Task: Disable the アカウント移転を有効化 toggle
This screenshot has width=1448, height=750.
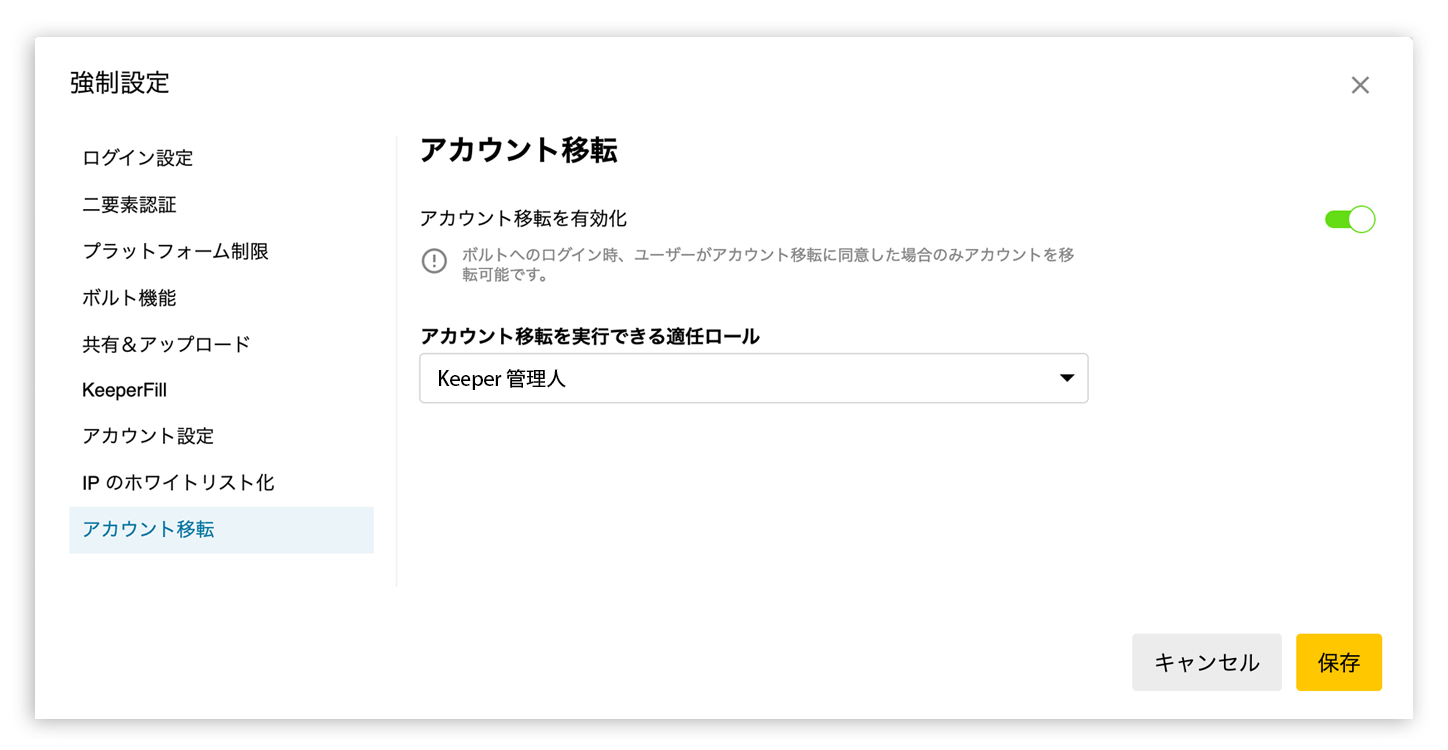Action: tap(1350, 219)
